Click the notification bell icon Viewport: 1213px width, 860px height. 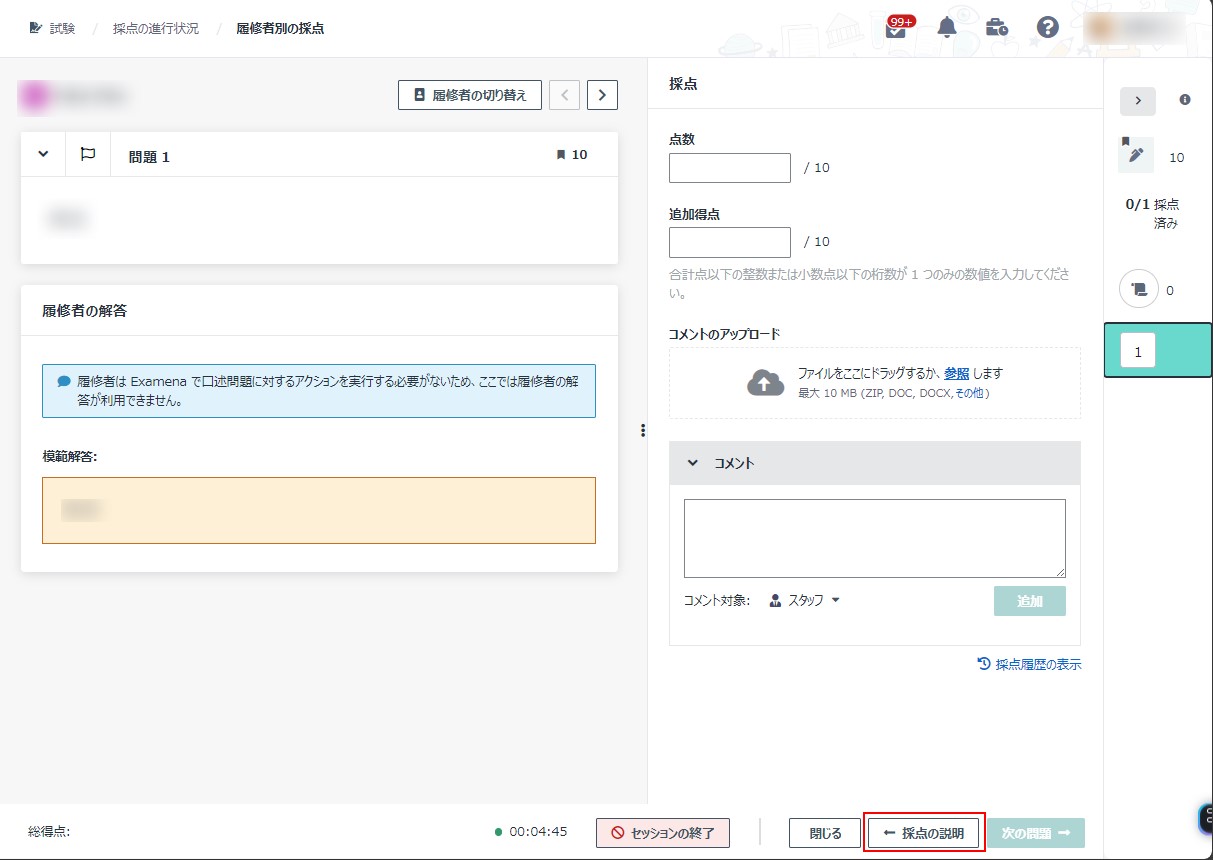coord(946,28)
